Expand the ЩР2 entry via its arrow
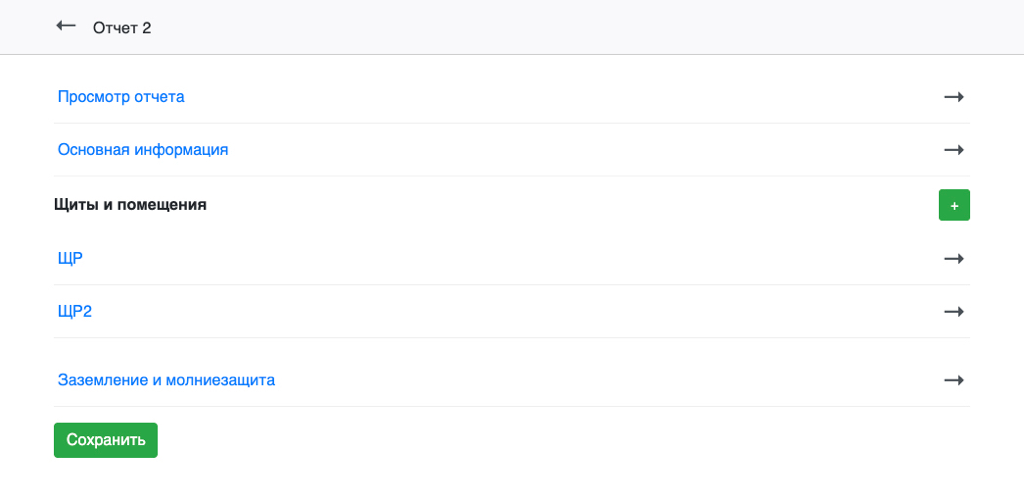The width and height of the screenshot is (1024, 500). point(953,312)
